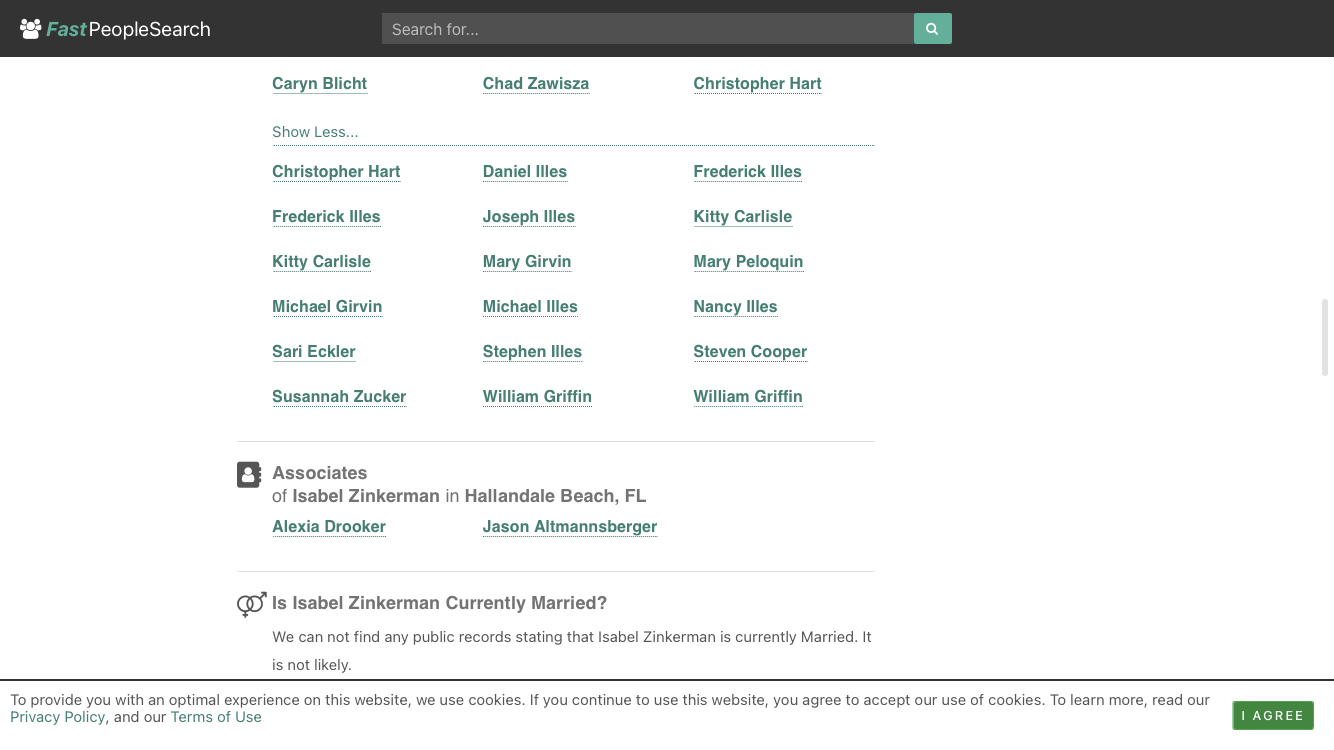This screenshot has height=750, width=1334.
Task: Click the 'We can not find any public records' paragraph
Action: coord(572,651)
